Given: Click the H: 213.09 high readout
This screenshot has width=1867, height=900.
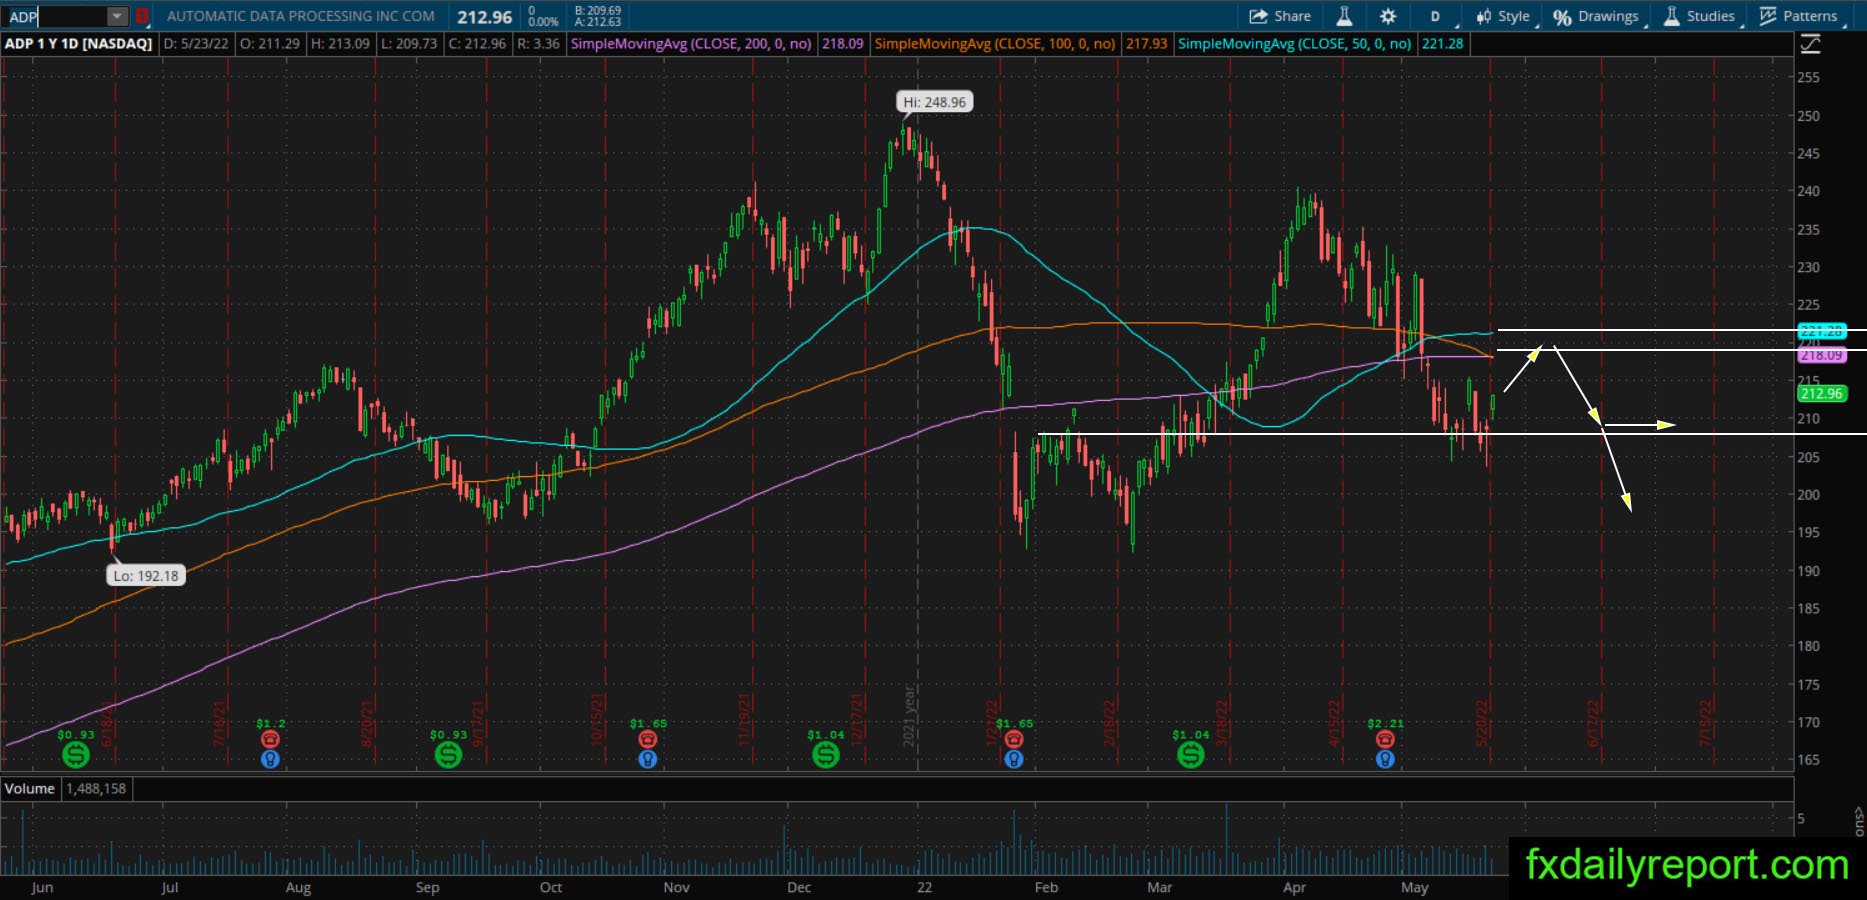Looking at the screenshot, I should tap(340, 44).
